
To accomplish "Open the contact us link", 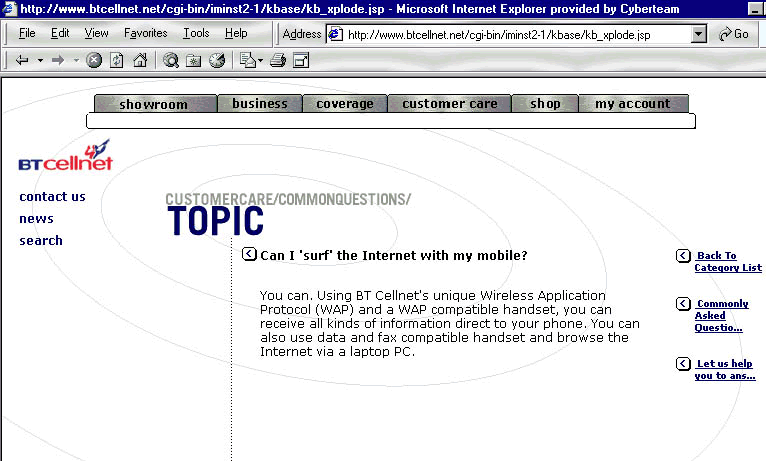I will point(52,197).
